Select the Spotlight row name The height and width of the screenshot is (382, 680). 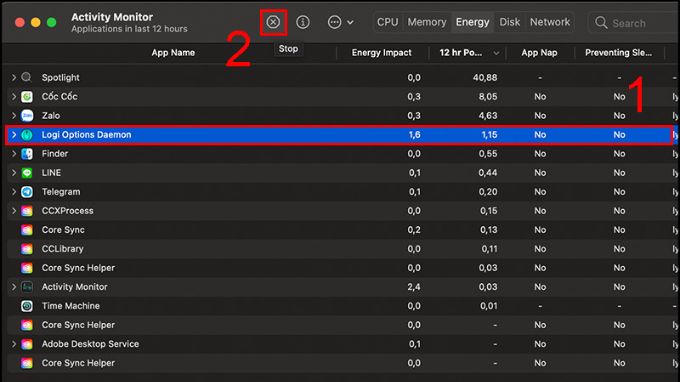tap(61, 78)
